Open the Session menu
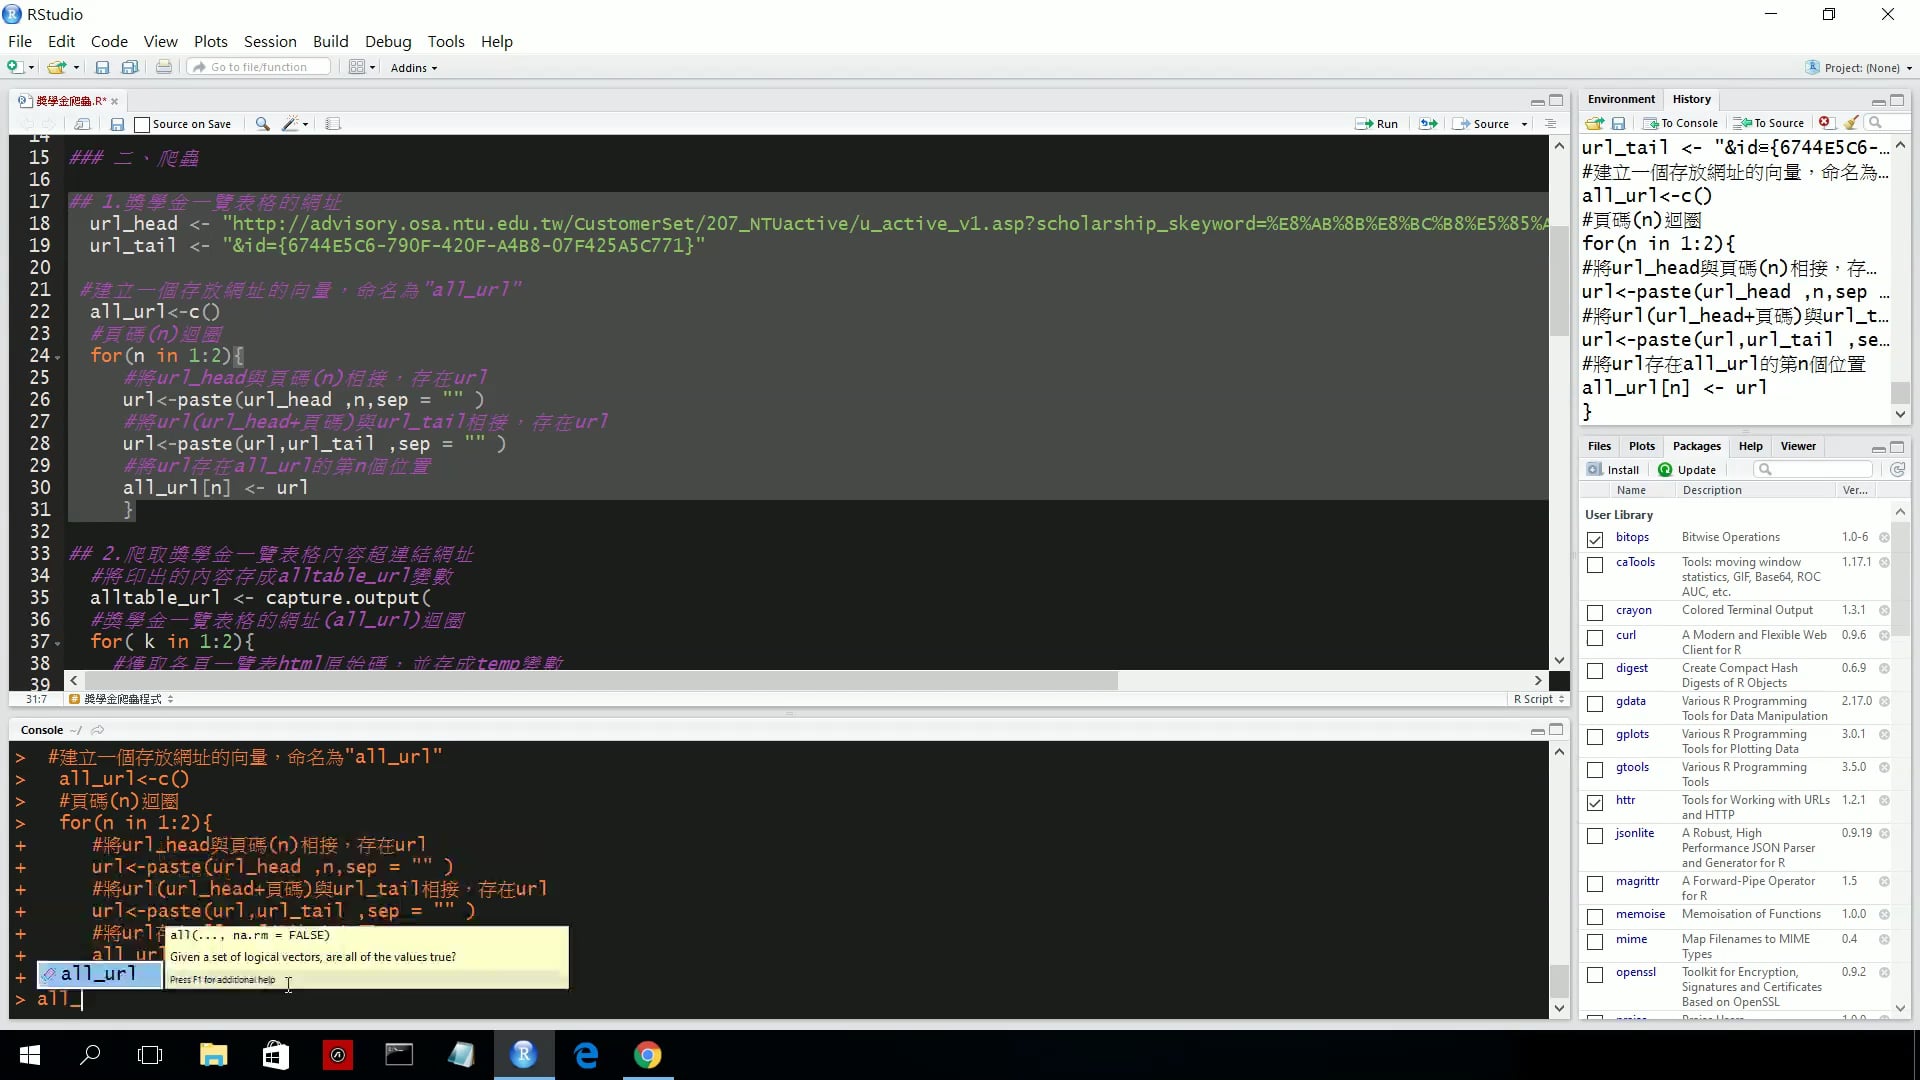Viewport: 1920px width, 1080px height. pos(270,41)
